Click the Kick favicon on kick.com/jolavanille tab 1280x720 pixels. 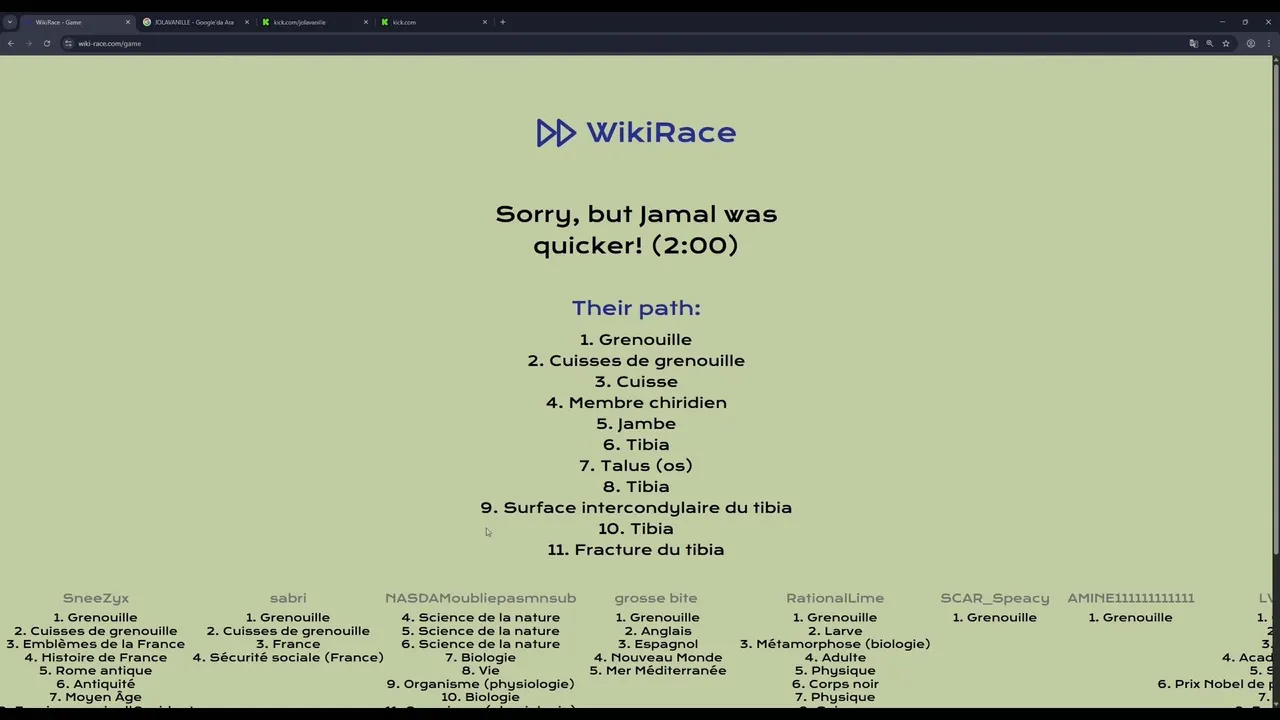pyautogui.click(x=266, y=22)
